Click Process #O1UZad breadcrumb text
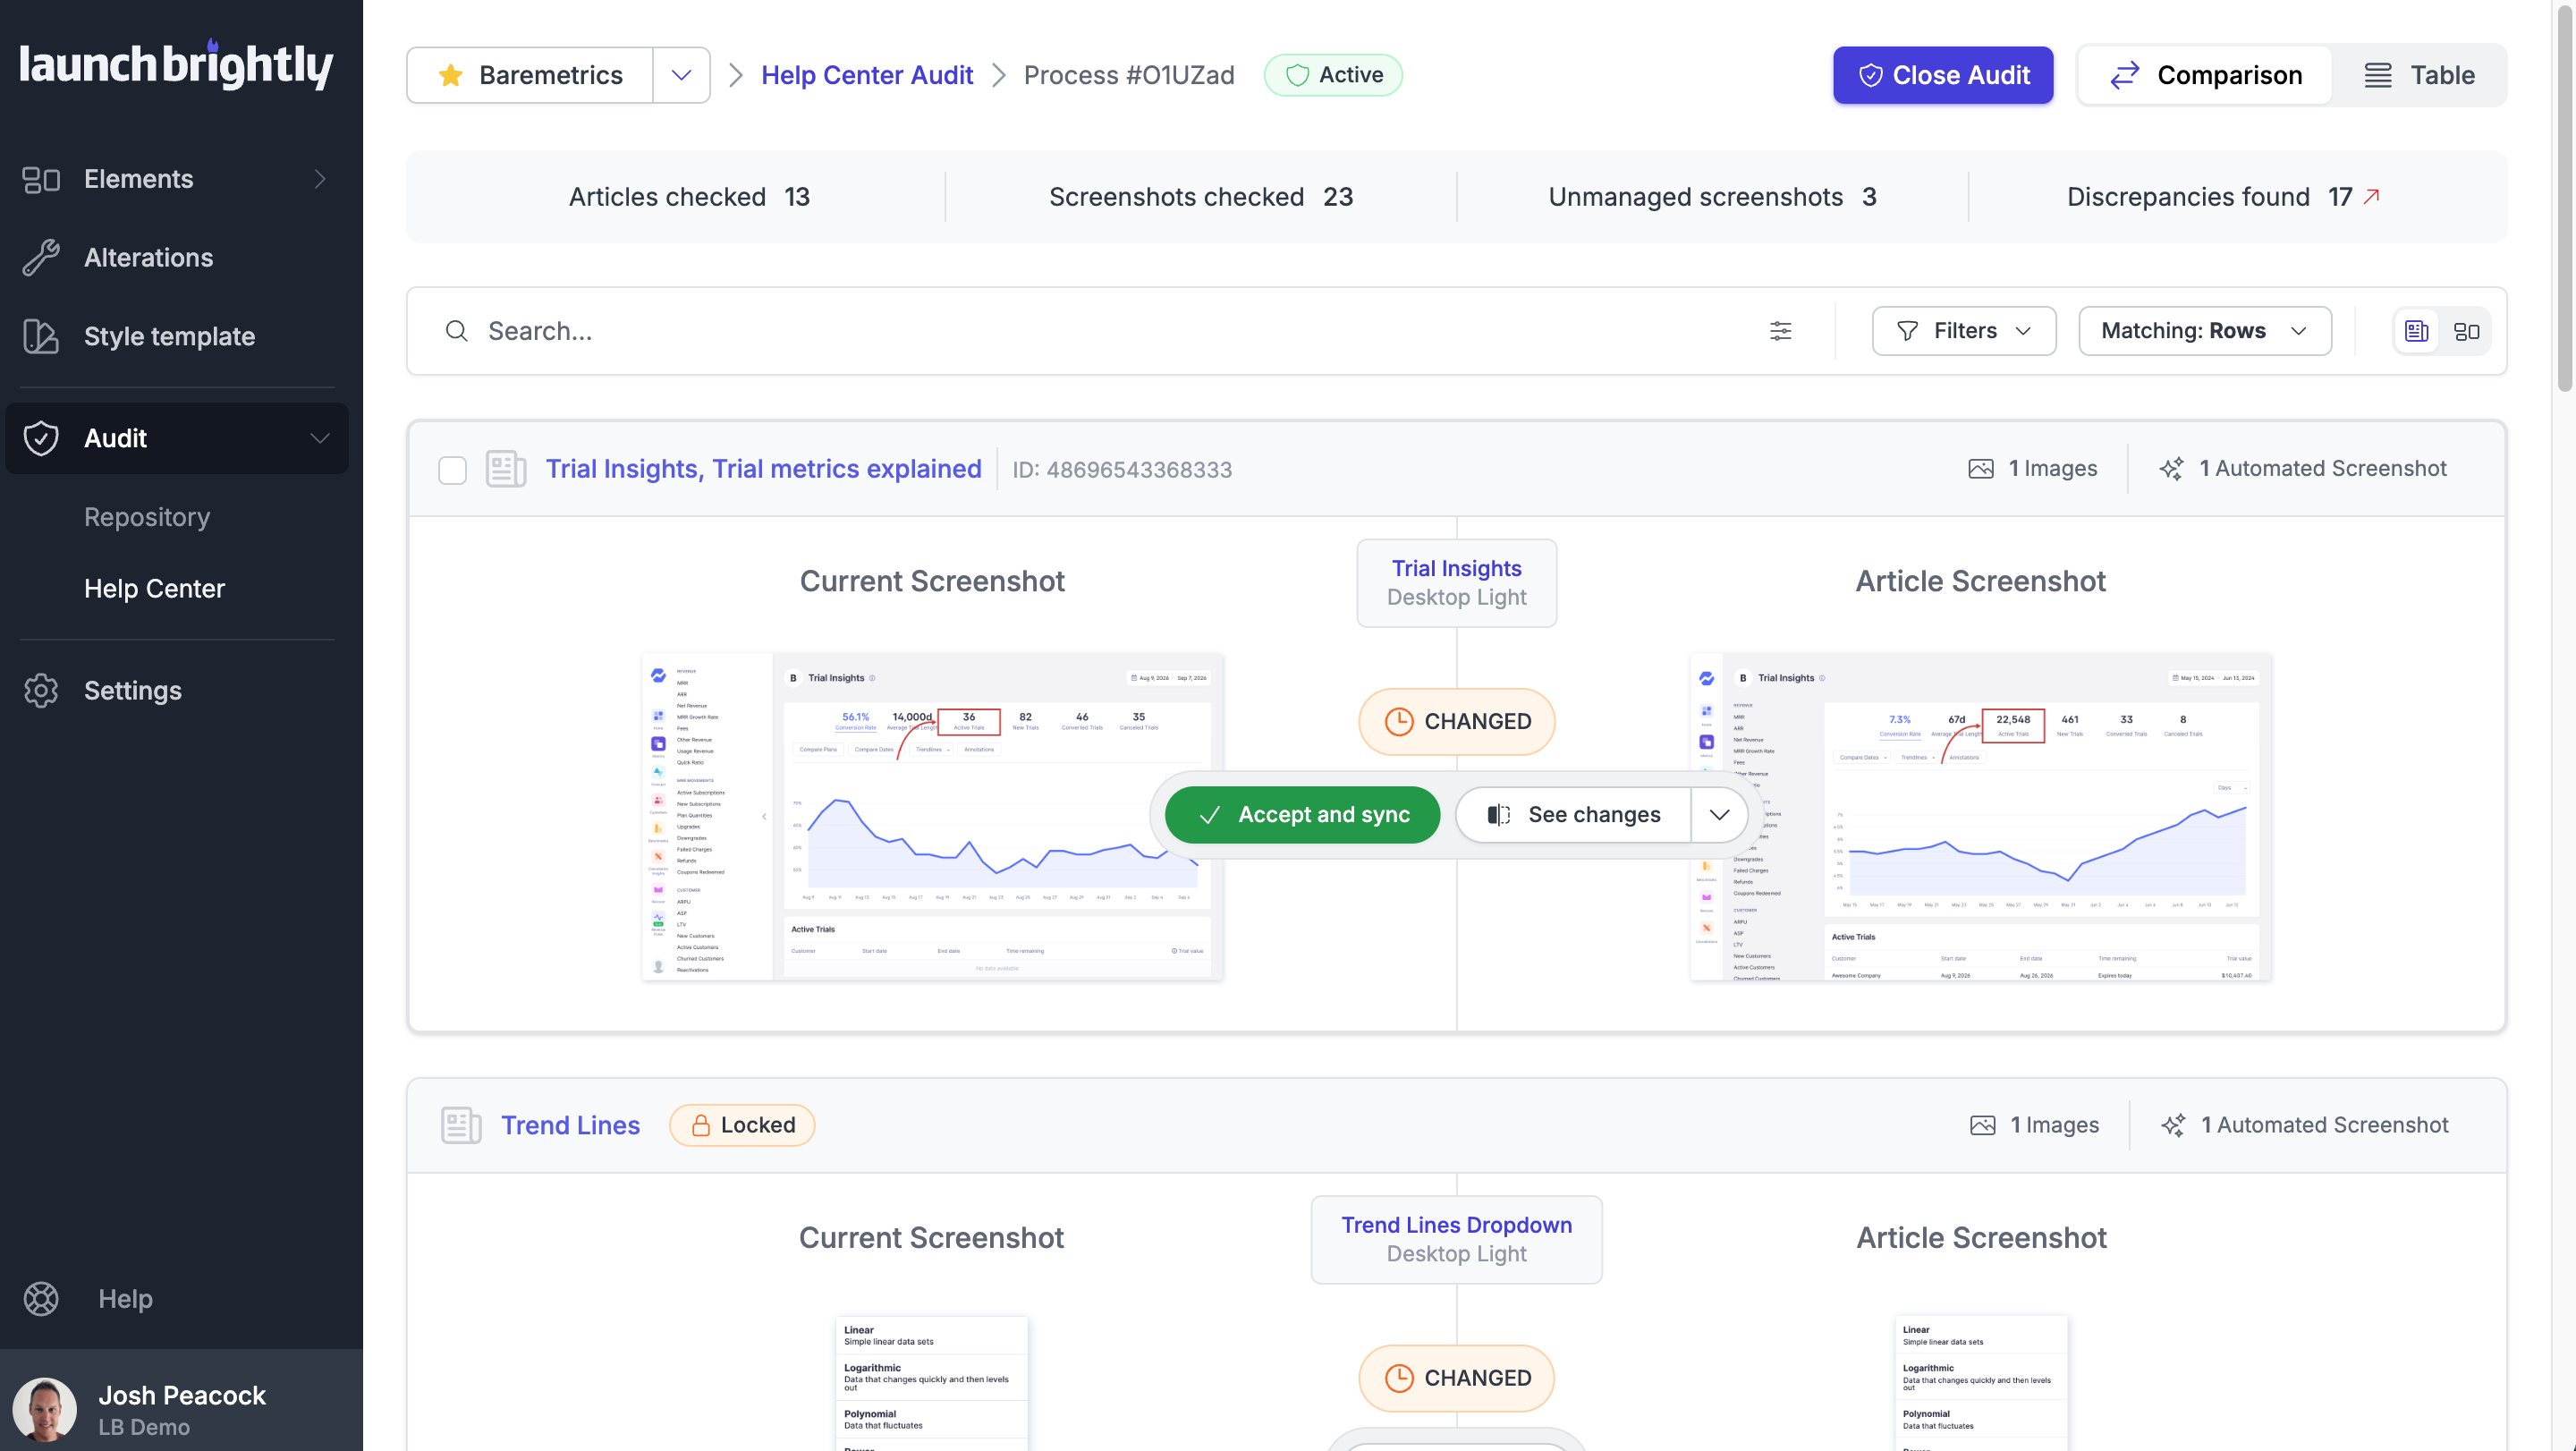The height and width of the screenshot is (1451, 2576). [1129, 75]
